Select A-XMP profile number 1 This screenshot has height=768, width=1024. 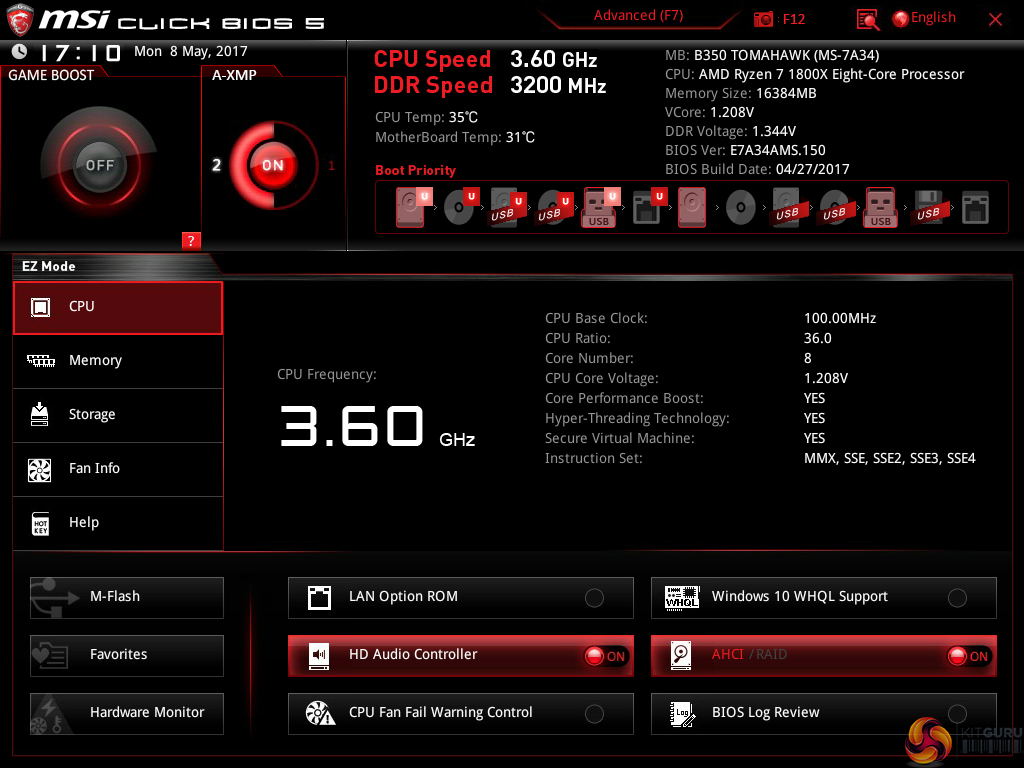tap(331, 166)
